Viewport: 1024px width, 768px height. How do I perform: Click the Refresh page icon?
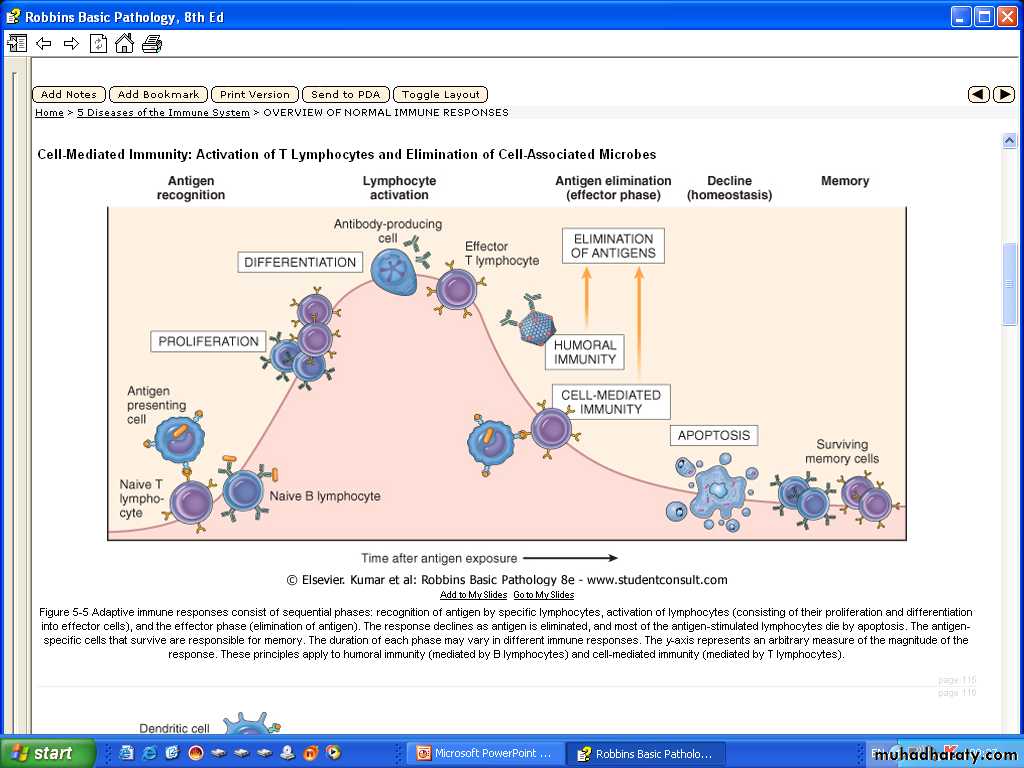98,43
